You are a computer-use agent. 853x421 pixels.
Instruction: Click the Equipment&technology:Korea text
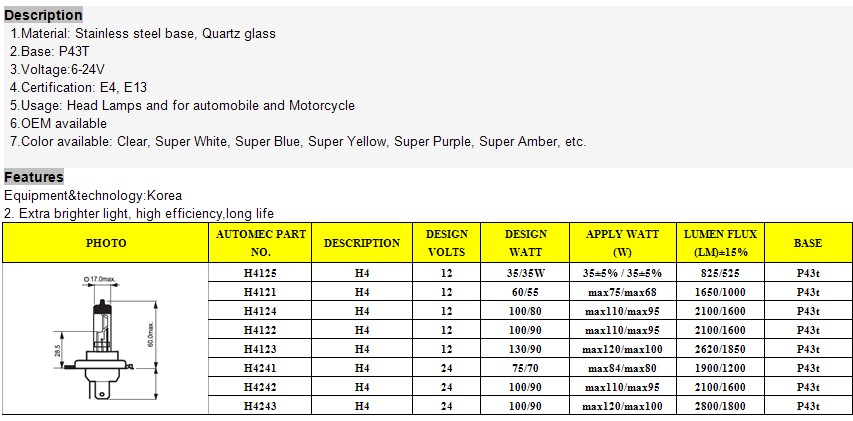(x=93, y=195)
